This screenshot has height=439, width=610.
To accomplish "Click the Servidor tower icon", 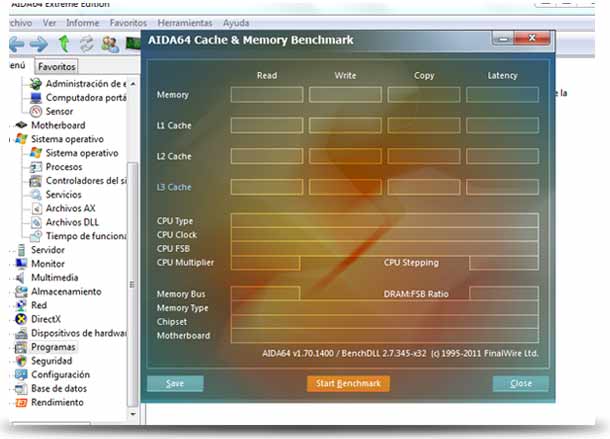I will pos(21,250).
